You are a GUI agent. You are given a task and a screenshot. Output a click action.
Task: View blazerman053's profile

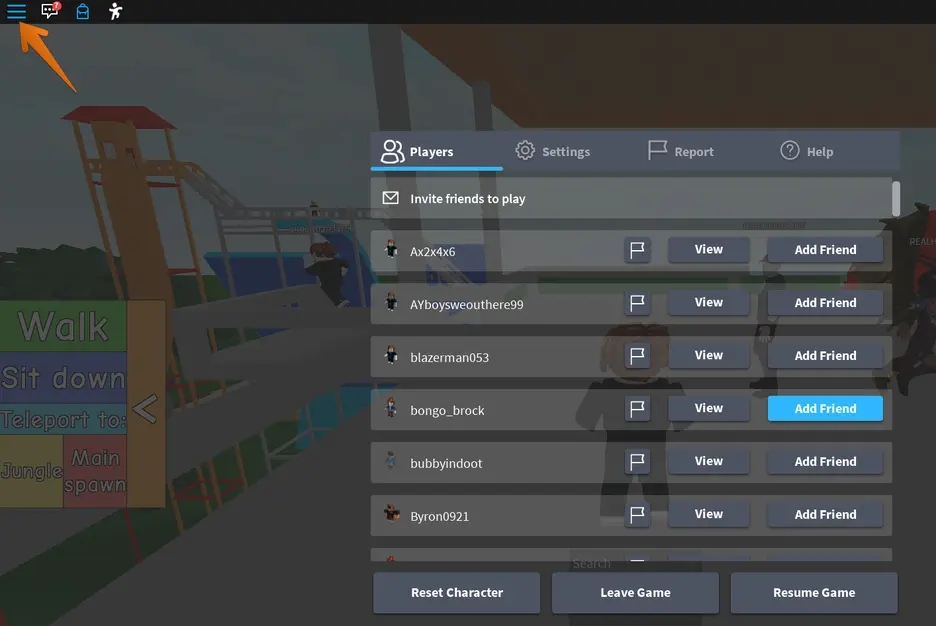(x=709, y=355)
